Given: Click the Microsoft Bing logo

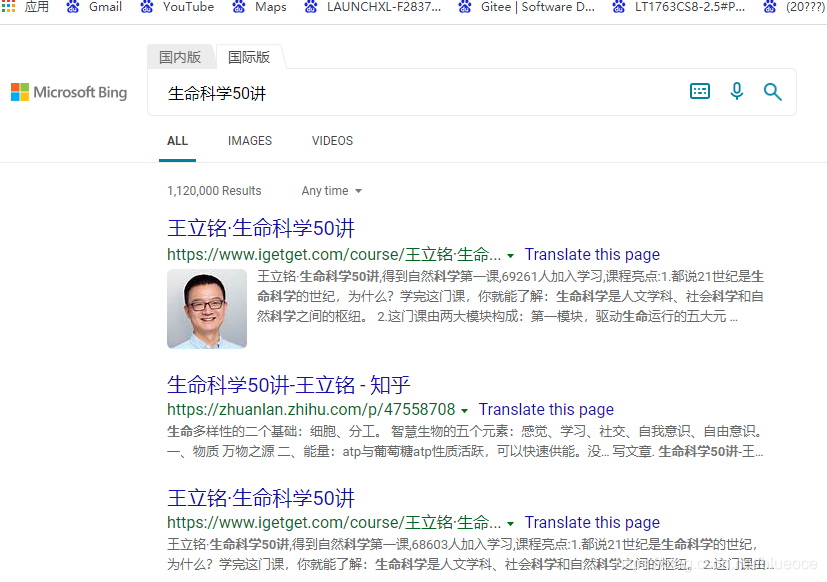Looking at the screenshot, I should [69, 92].
